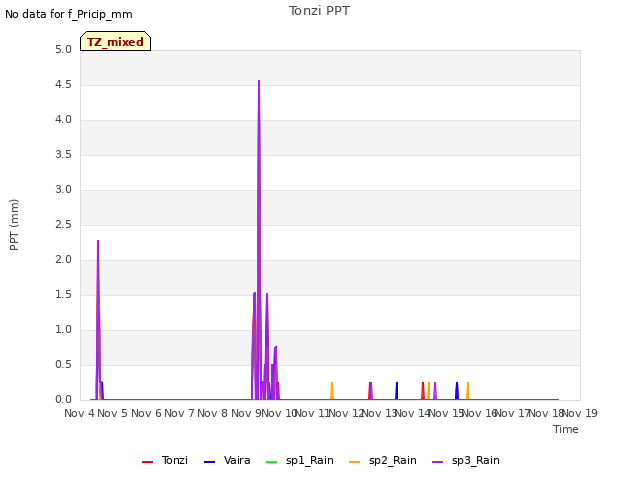Click the orange sp2_Rain legend color marker
Image resolution: width=640 pixels, height=480 pixels.
355,462
